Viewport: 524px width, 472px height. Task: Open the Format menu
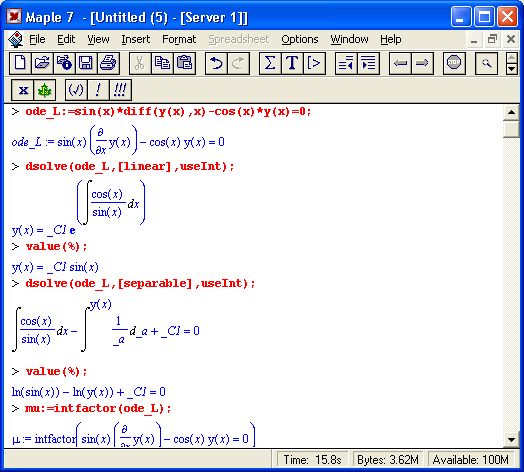click(x=179, y=39)
